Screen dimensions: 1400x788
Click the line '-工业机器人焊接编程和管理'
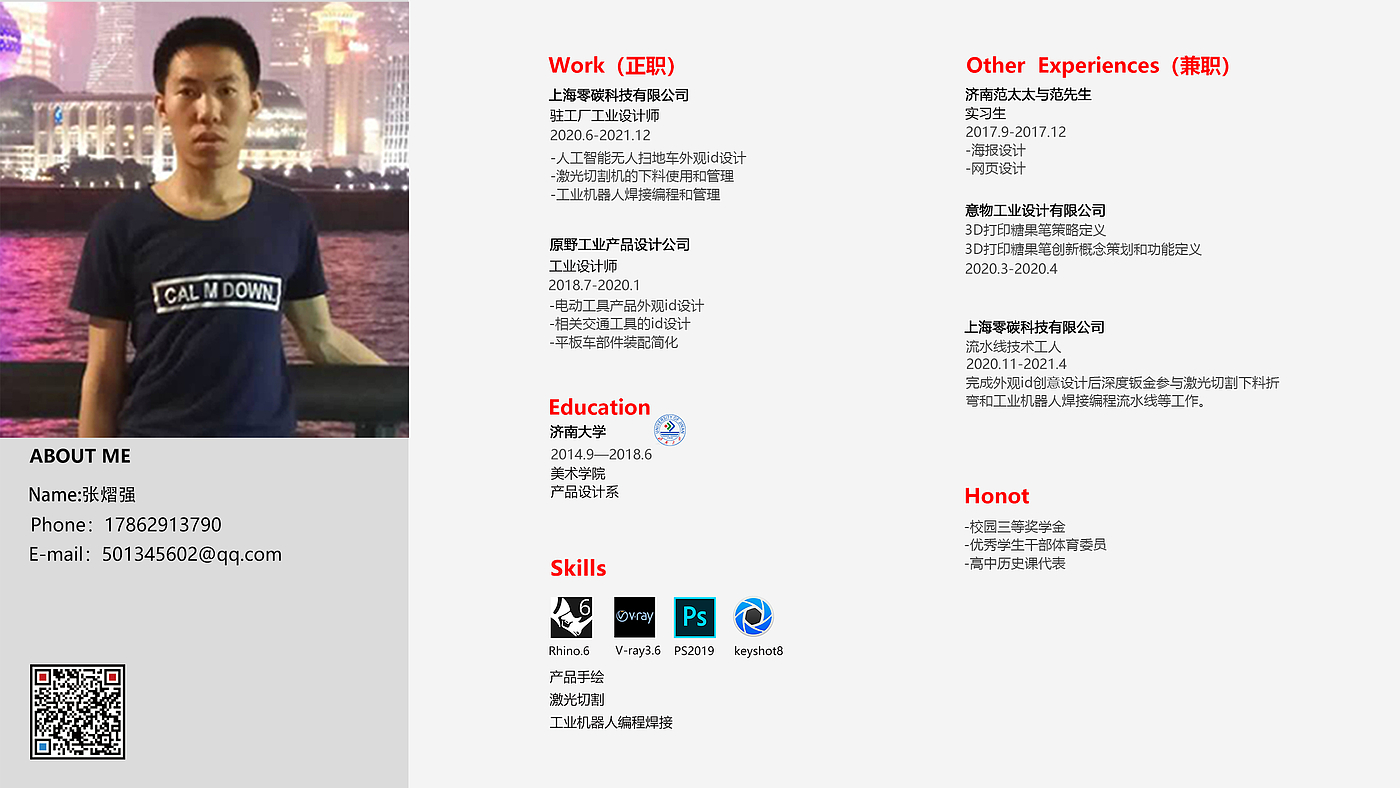[x=635, y=195]
